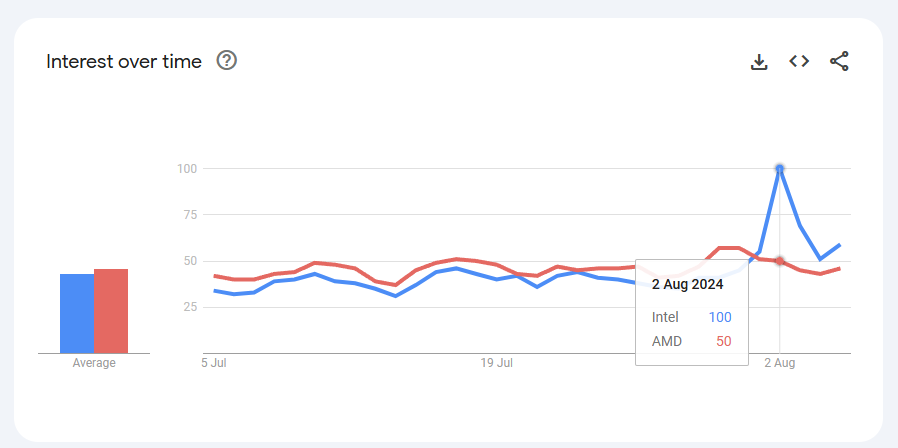Click the 'Average' label under bars
898x448 pixels.
pyautogui.click(x=94, y=363)
